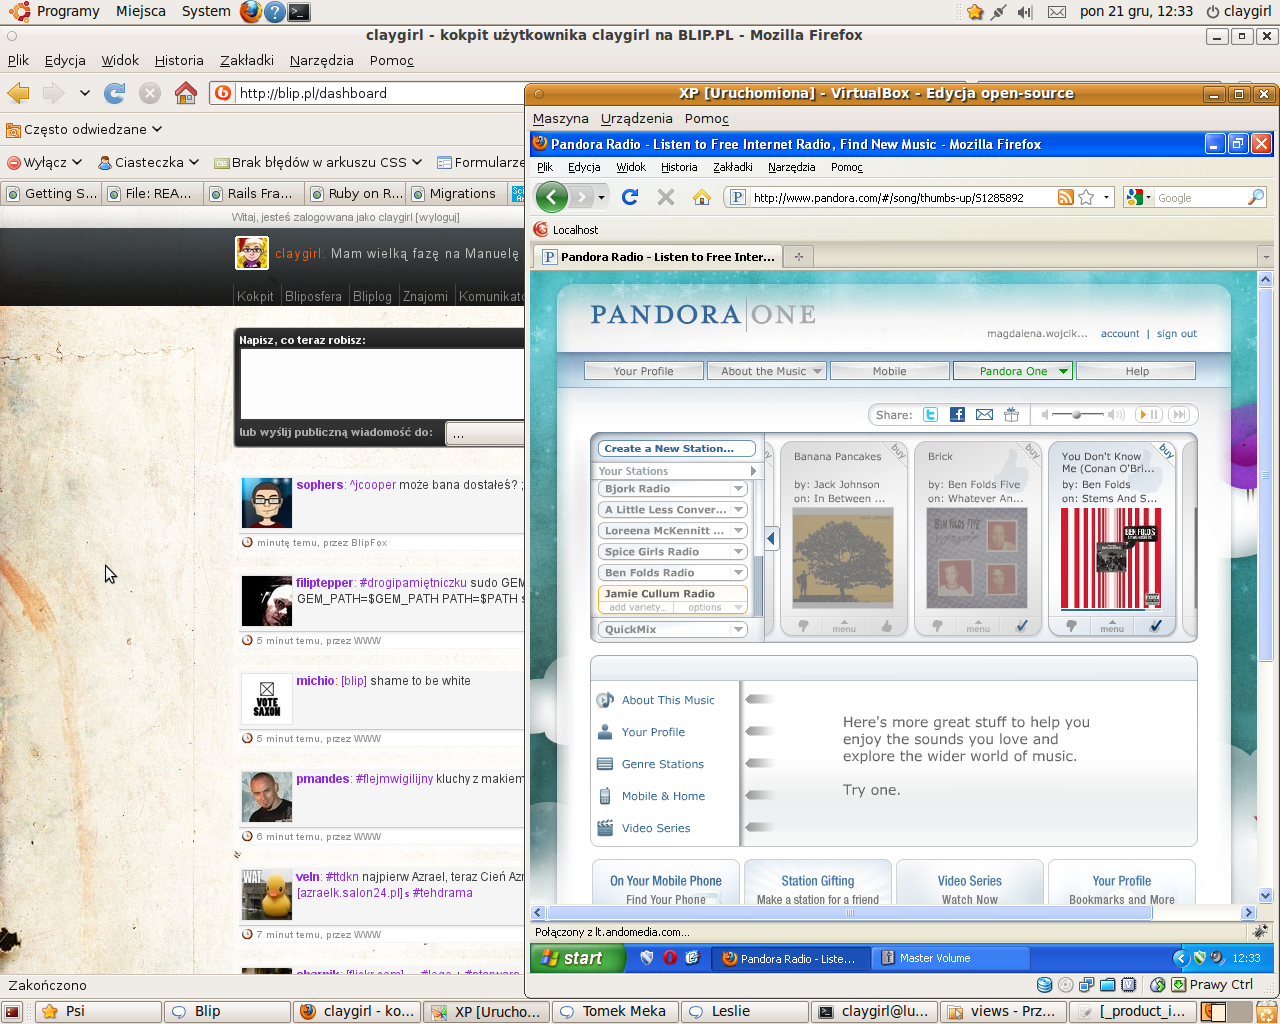1280x1024 pixels.
Task: Share the song via email envelope icon
Action: coord(984,415)
